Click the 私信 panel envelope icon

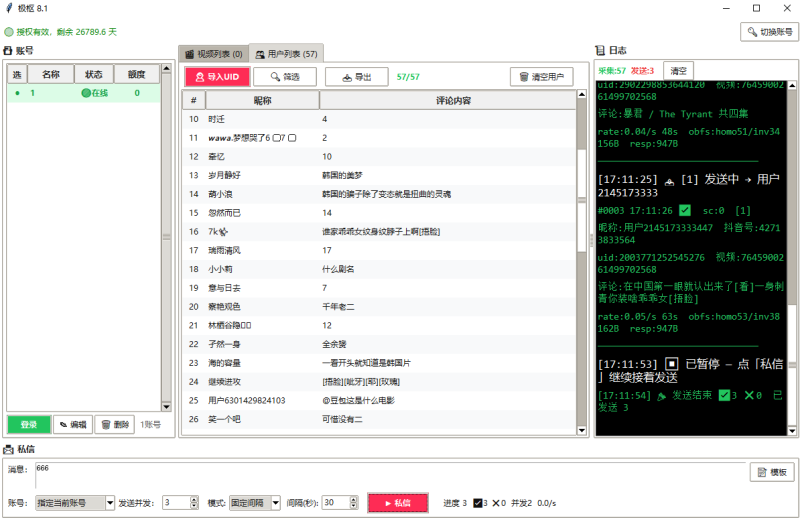pyautogui.click(x=8, y=449)
